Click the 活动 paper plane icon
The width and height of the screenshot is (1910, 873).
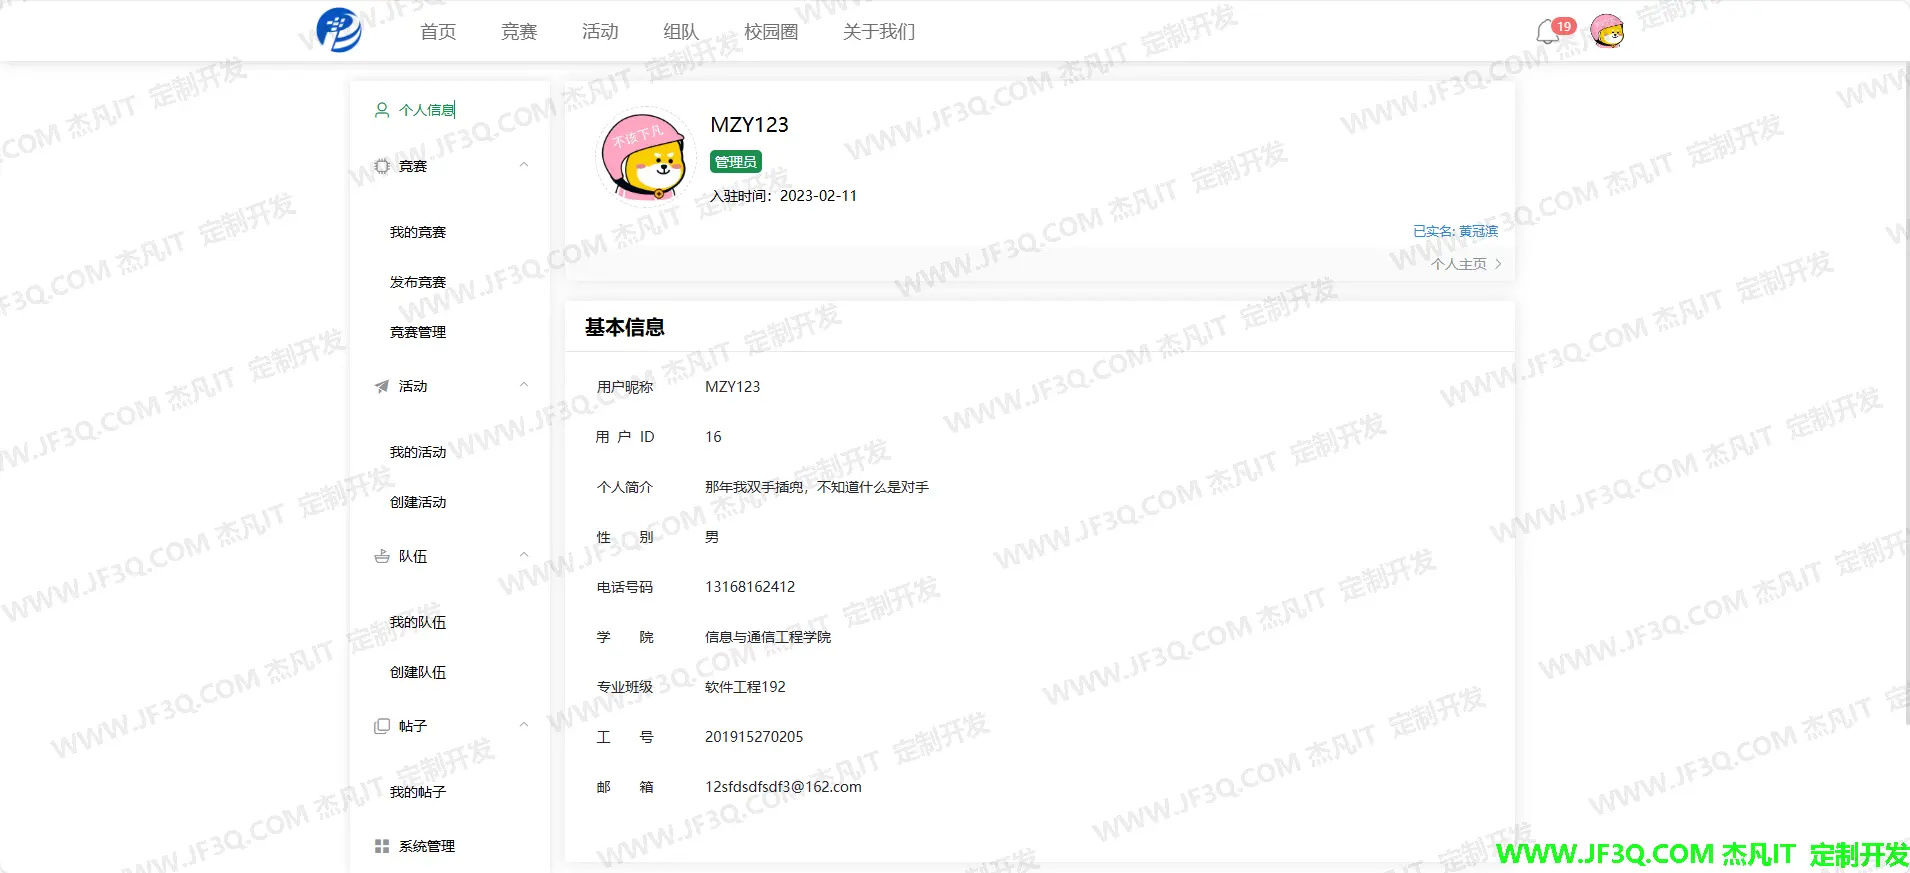[382, 386]
